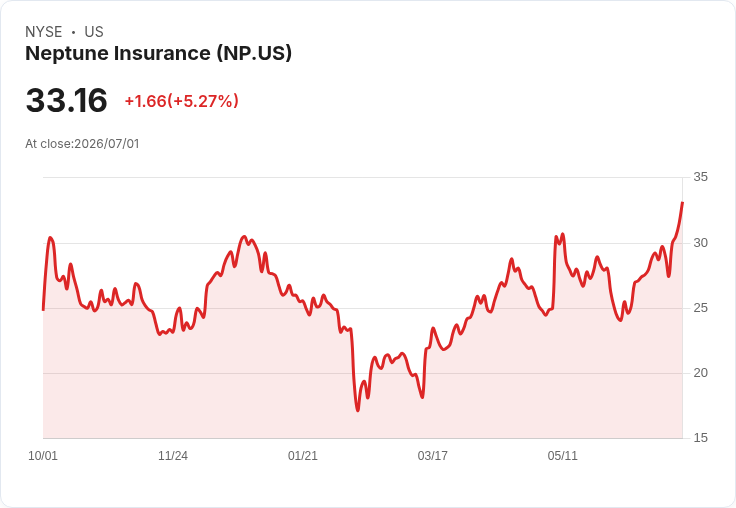The image size is (736, 508).
Task: Click the 35 horizontal gridline at chart top
Action: (x=363, y=177)
